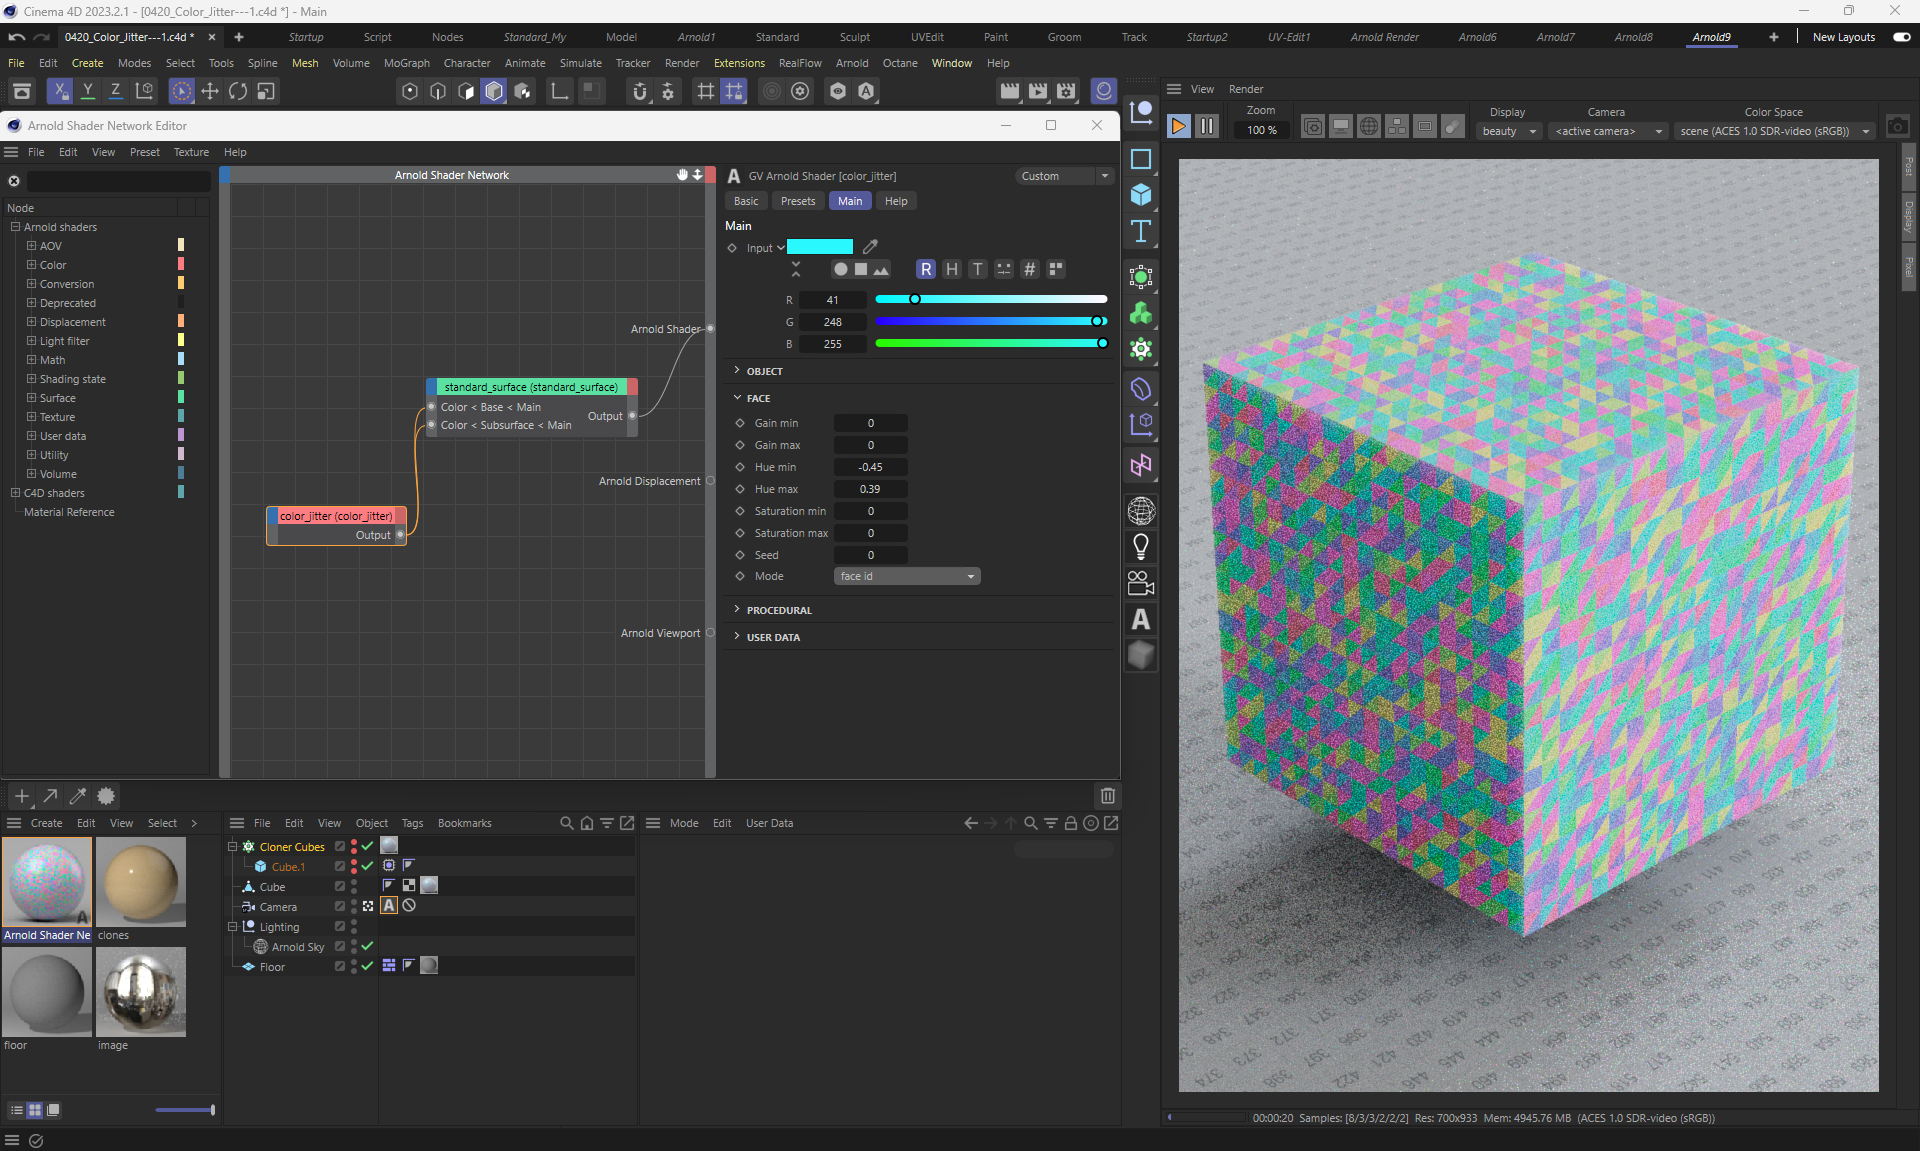
Task: Pause the Arnold render
Action: pos(1207,127)
